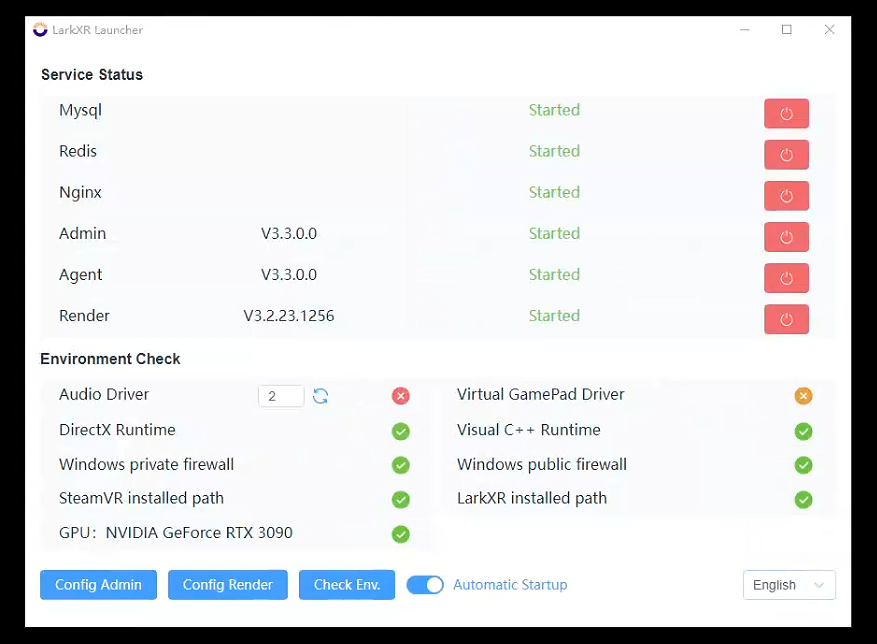
Task: Click the Agent Started status text
Action: [x=554, y=275]
